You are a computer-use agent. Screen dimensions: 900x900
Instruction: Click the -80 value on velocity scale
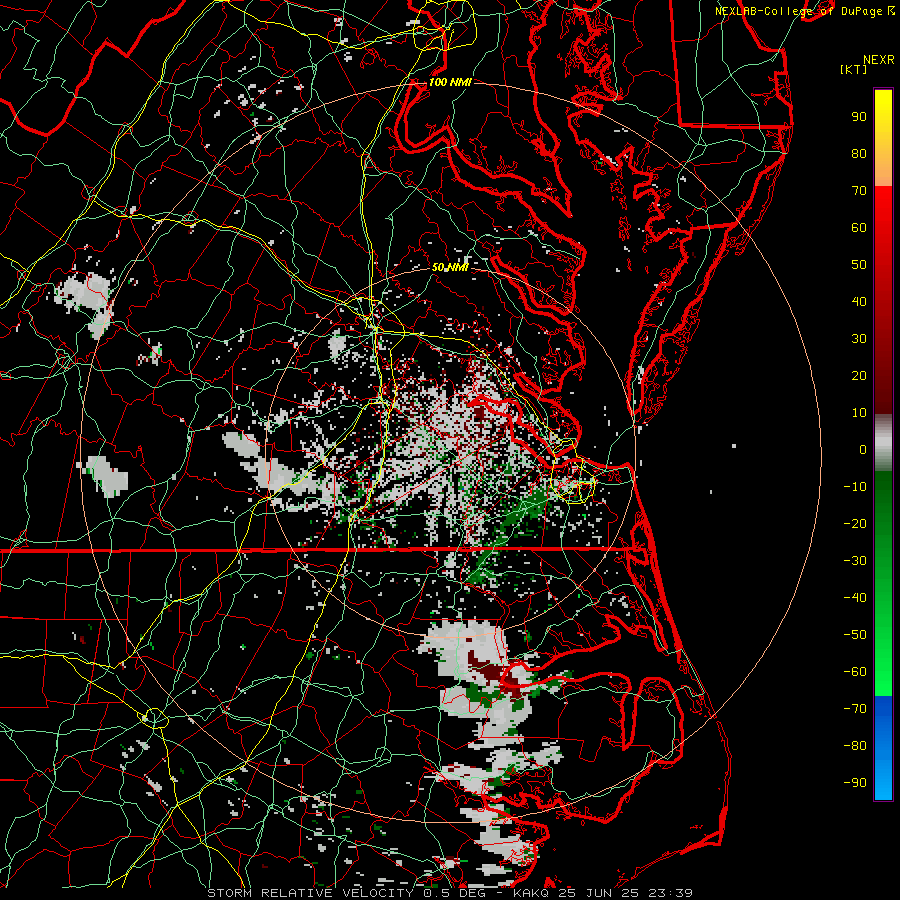click(855, 746)
